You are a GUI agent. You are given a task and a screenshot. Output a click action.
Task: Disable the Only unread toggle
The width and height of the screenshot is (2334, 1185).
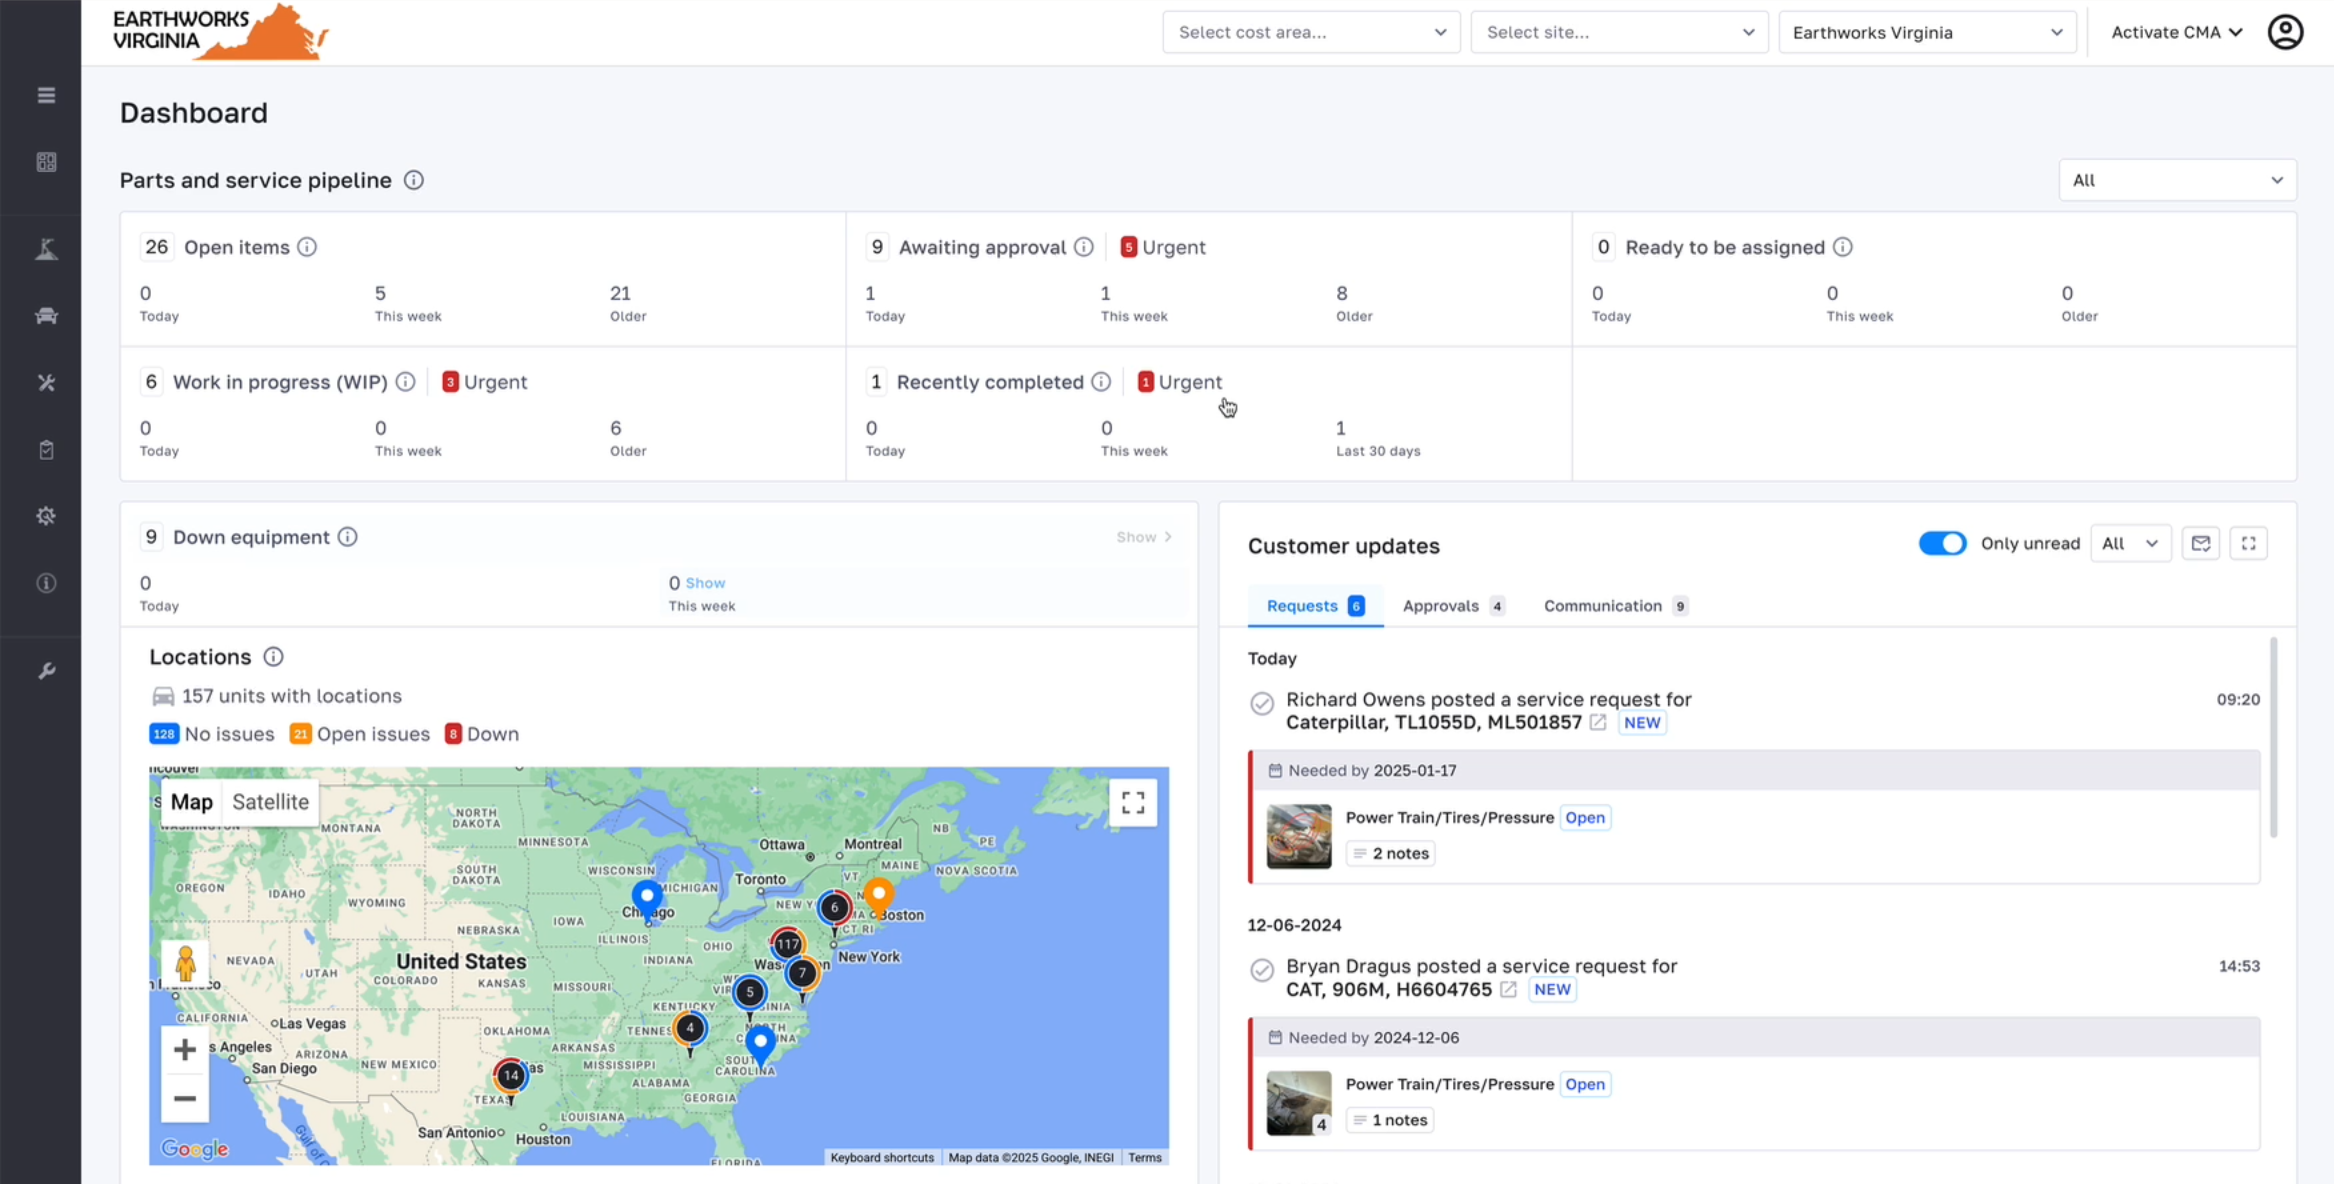pyautogui.click(x=1942, y=543)
